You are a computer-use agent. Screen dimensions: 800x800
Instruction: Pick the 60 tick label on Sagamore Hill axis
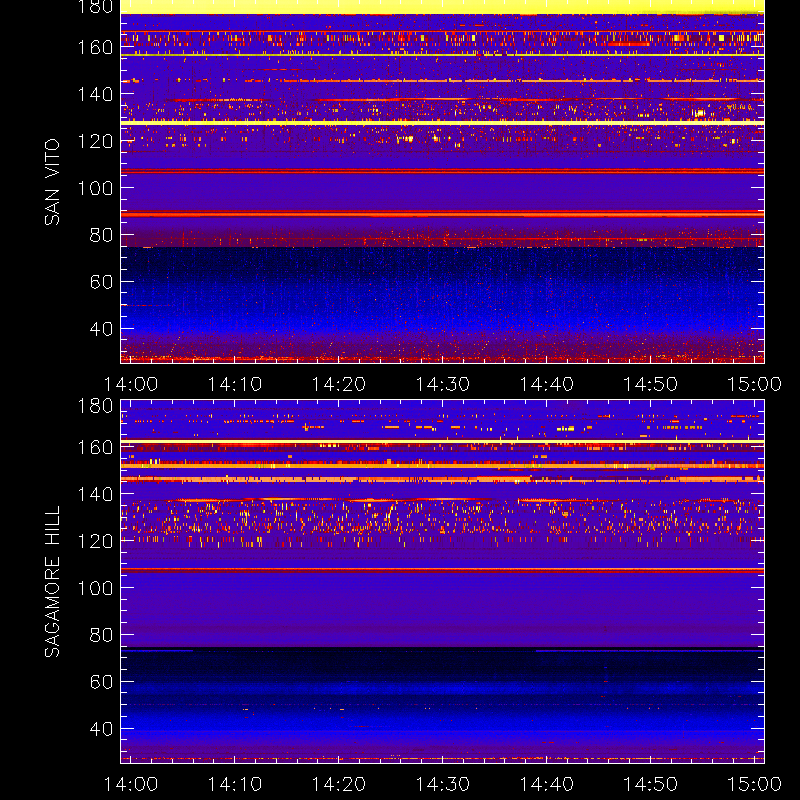[x=101, y=682]
